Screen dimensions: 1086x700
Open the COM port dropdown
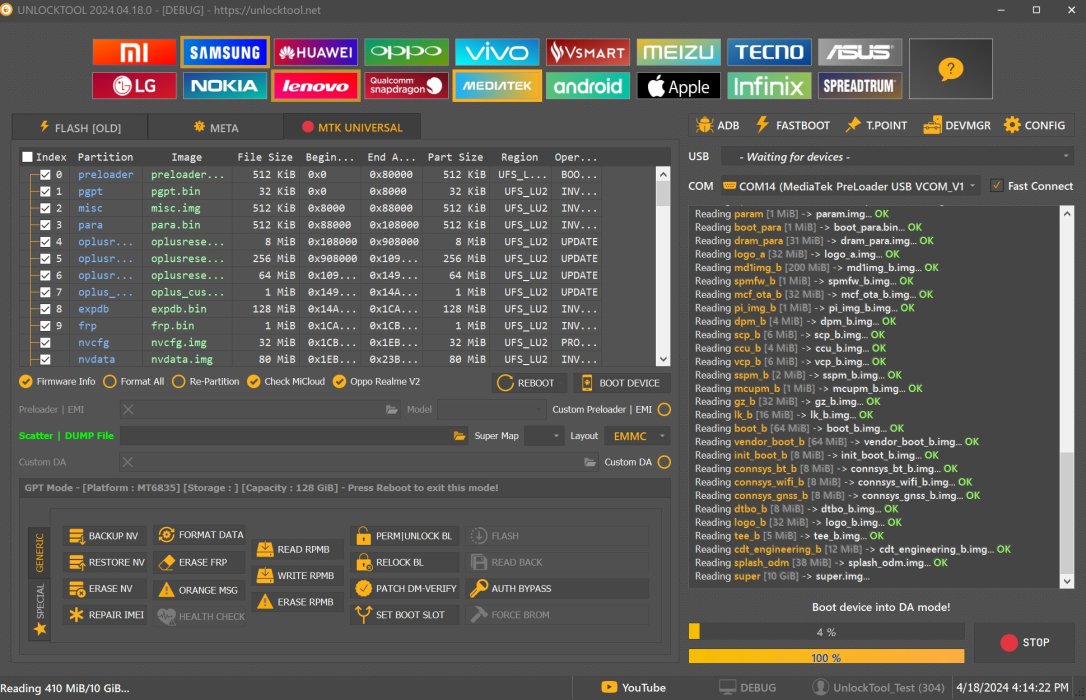coord(849,186)
